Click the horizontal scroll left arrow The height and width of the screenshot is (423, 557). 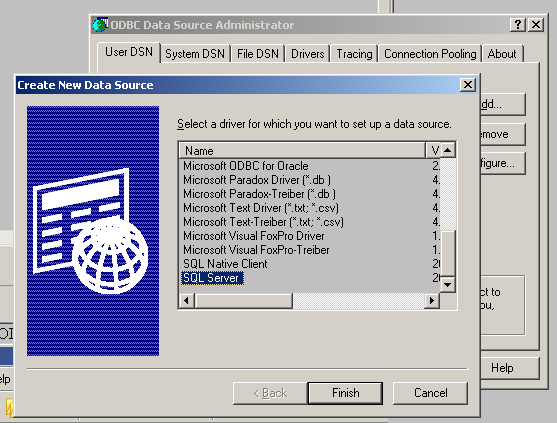(x=186, y=301)
